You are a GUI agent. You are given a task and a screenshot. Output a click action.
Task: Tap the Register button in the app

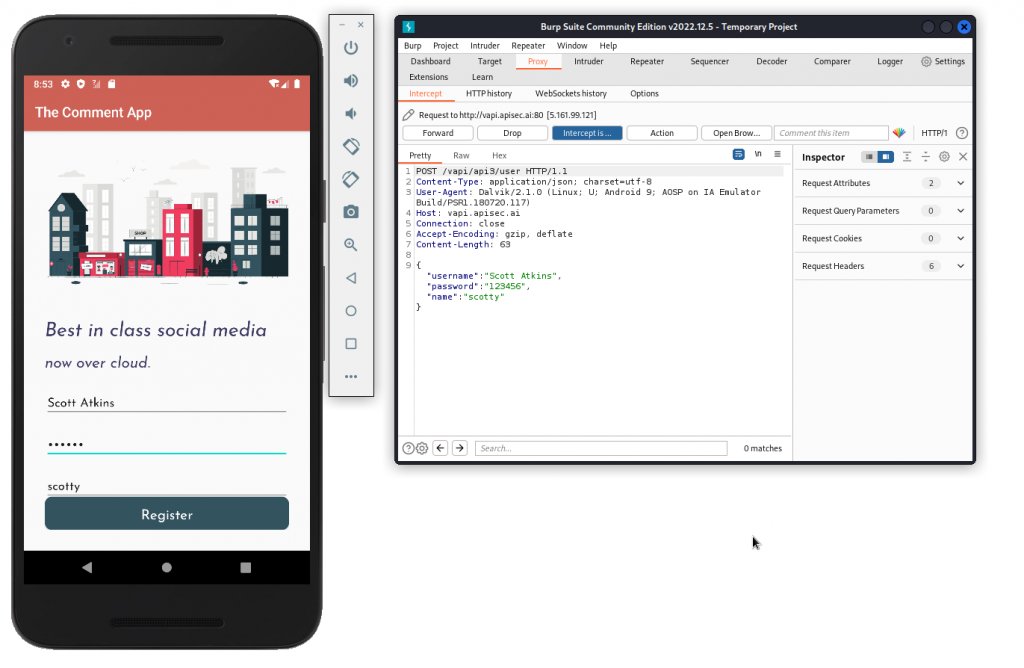(167, 514)
